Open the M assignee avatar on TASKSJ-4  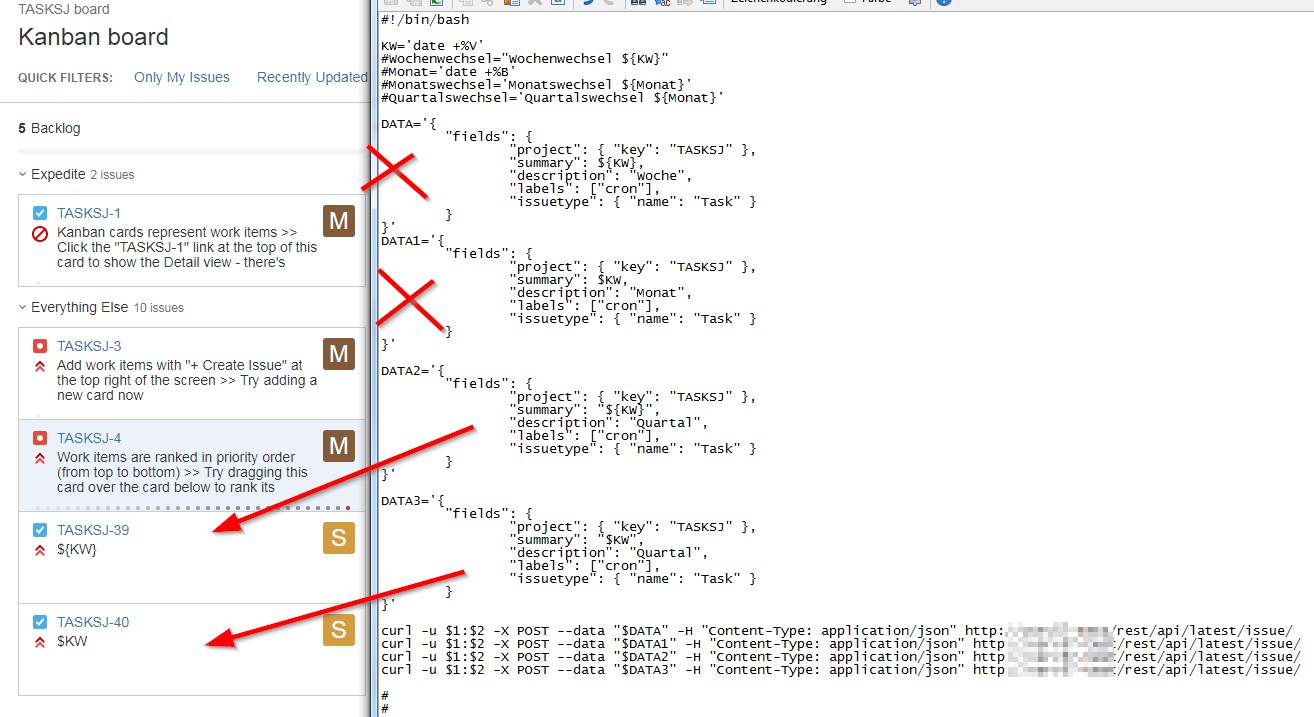click(x=339, y=446)
